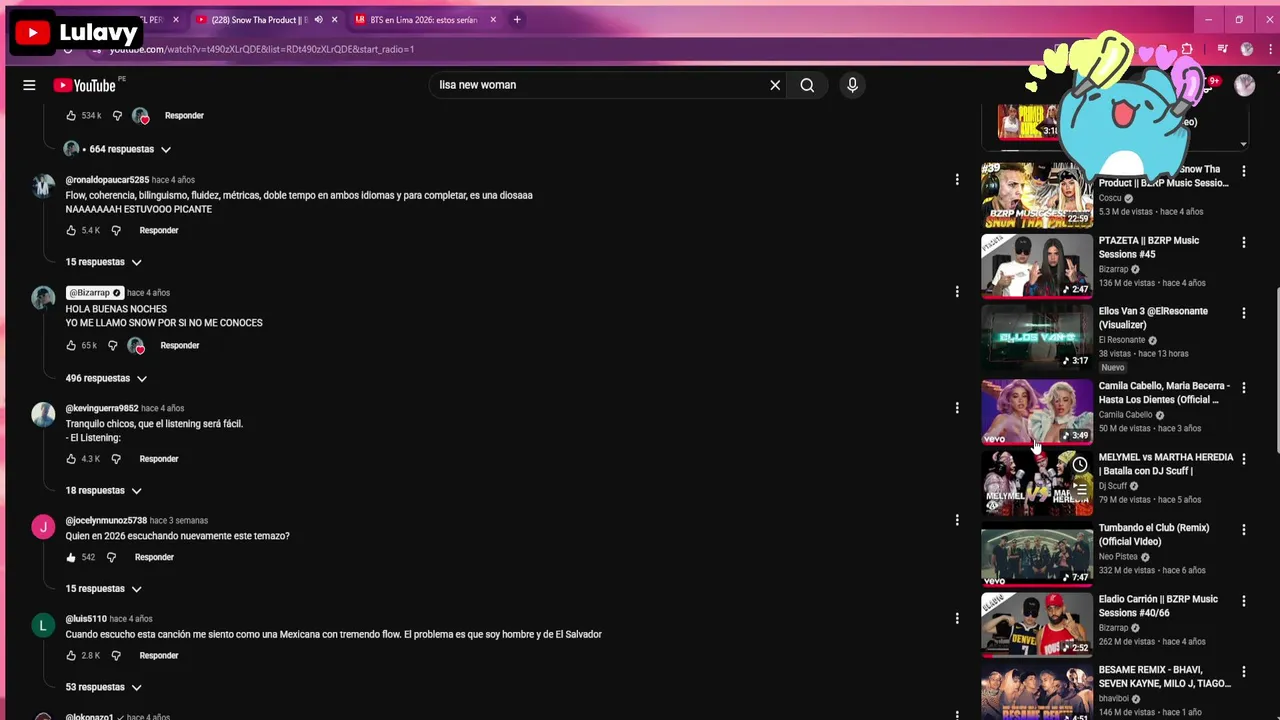Like the comment by @luis5110
1280x720 pixels.
coord(71,656)
